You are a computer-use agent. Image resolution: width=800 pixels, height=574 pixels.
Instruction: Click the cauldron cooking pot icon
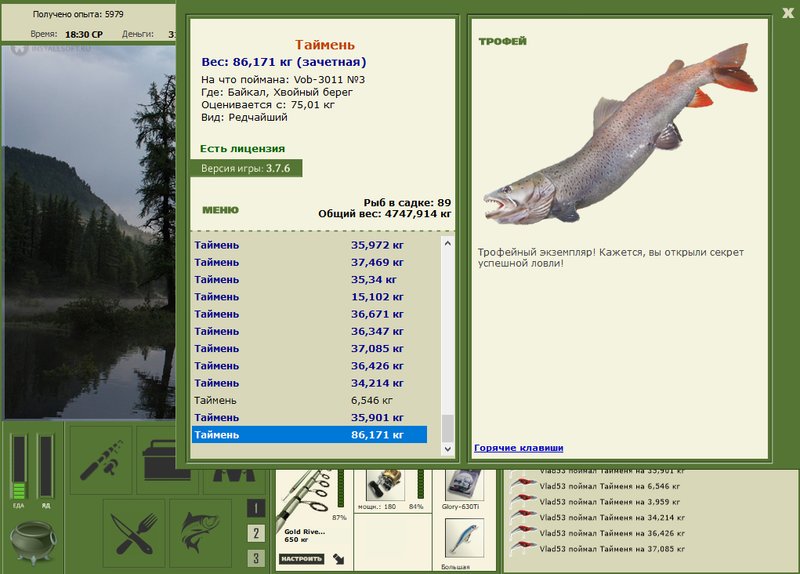coord(34,542)
